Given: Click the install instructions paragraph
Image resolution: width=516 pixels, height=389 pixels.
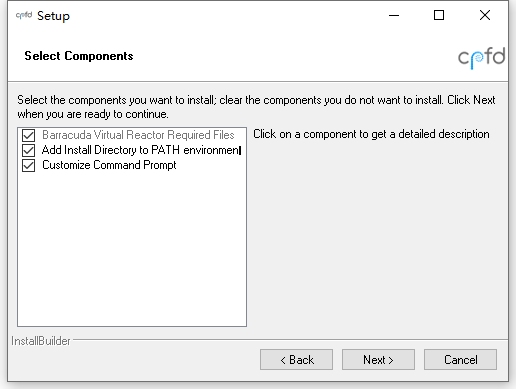Looking at the screenshot, I should point(256,107).
